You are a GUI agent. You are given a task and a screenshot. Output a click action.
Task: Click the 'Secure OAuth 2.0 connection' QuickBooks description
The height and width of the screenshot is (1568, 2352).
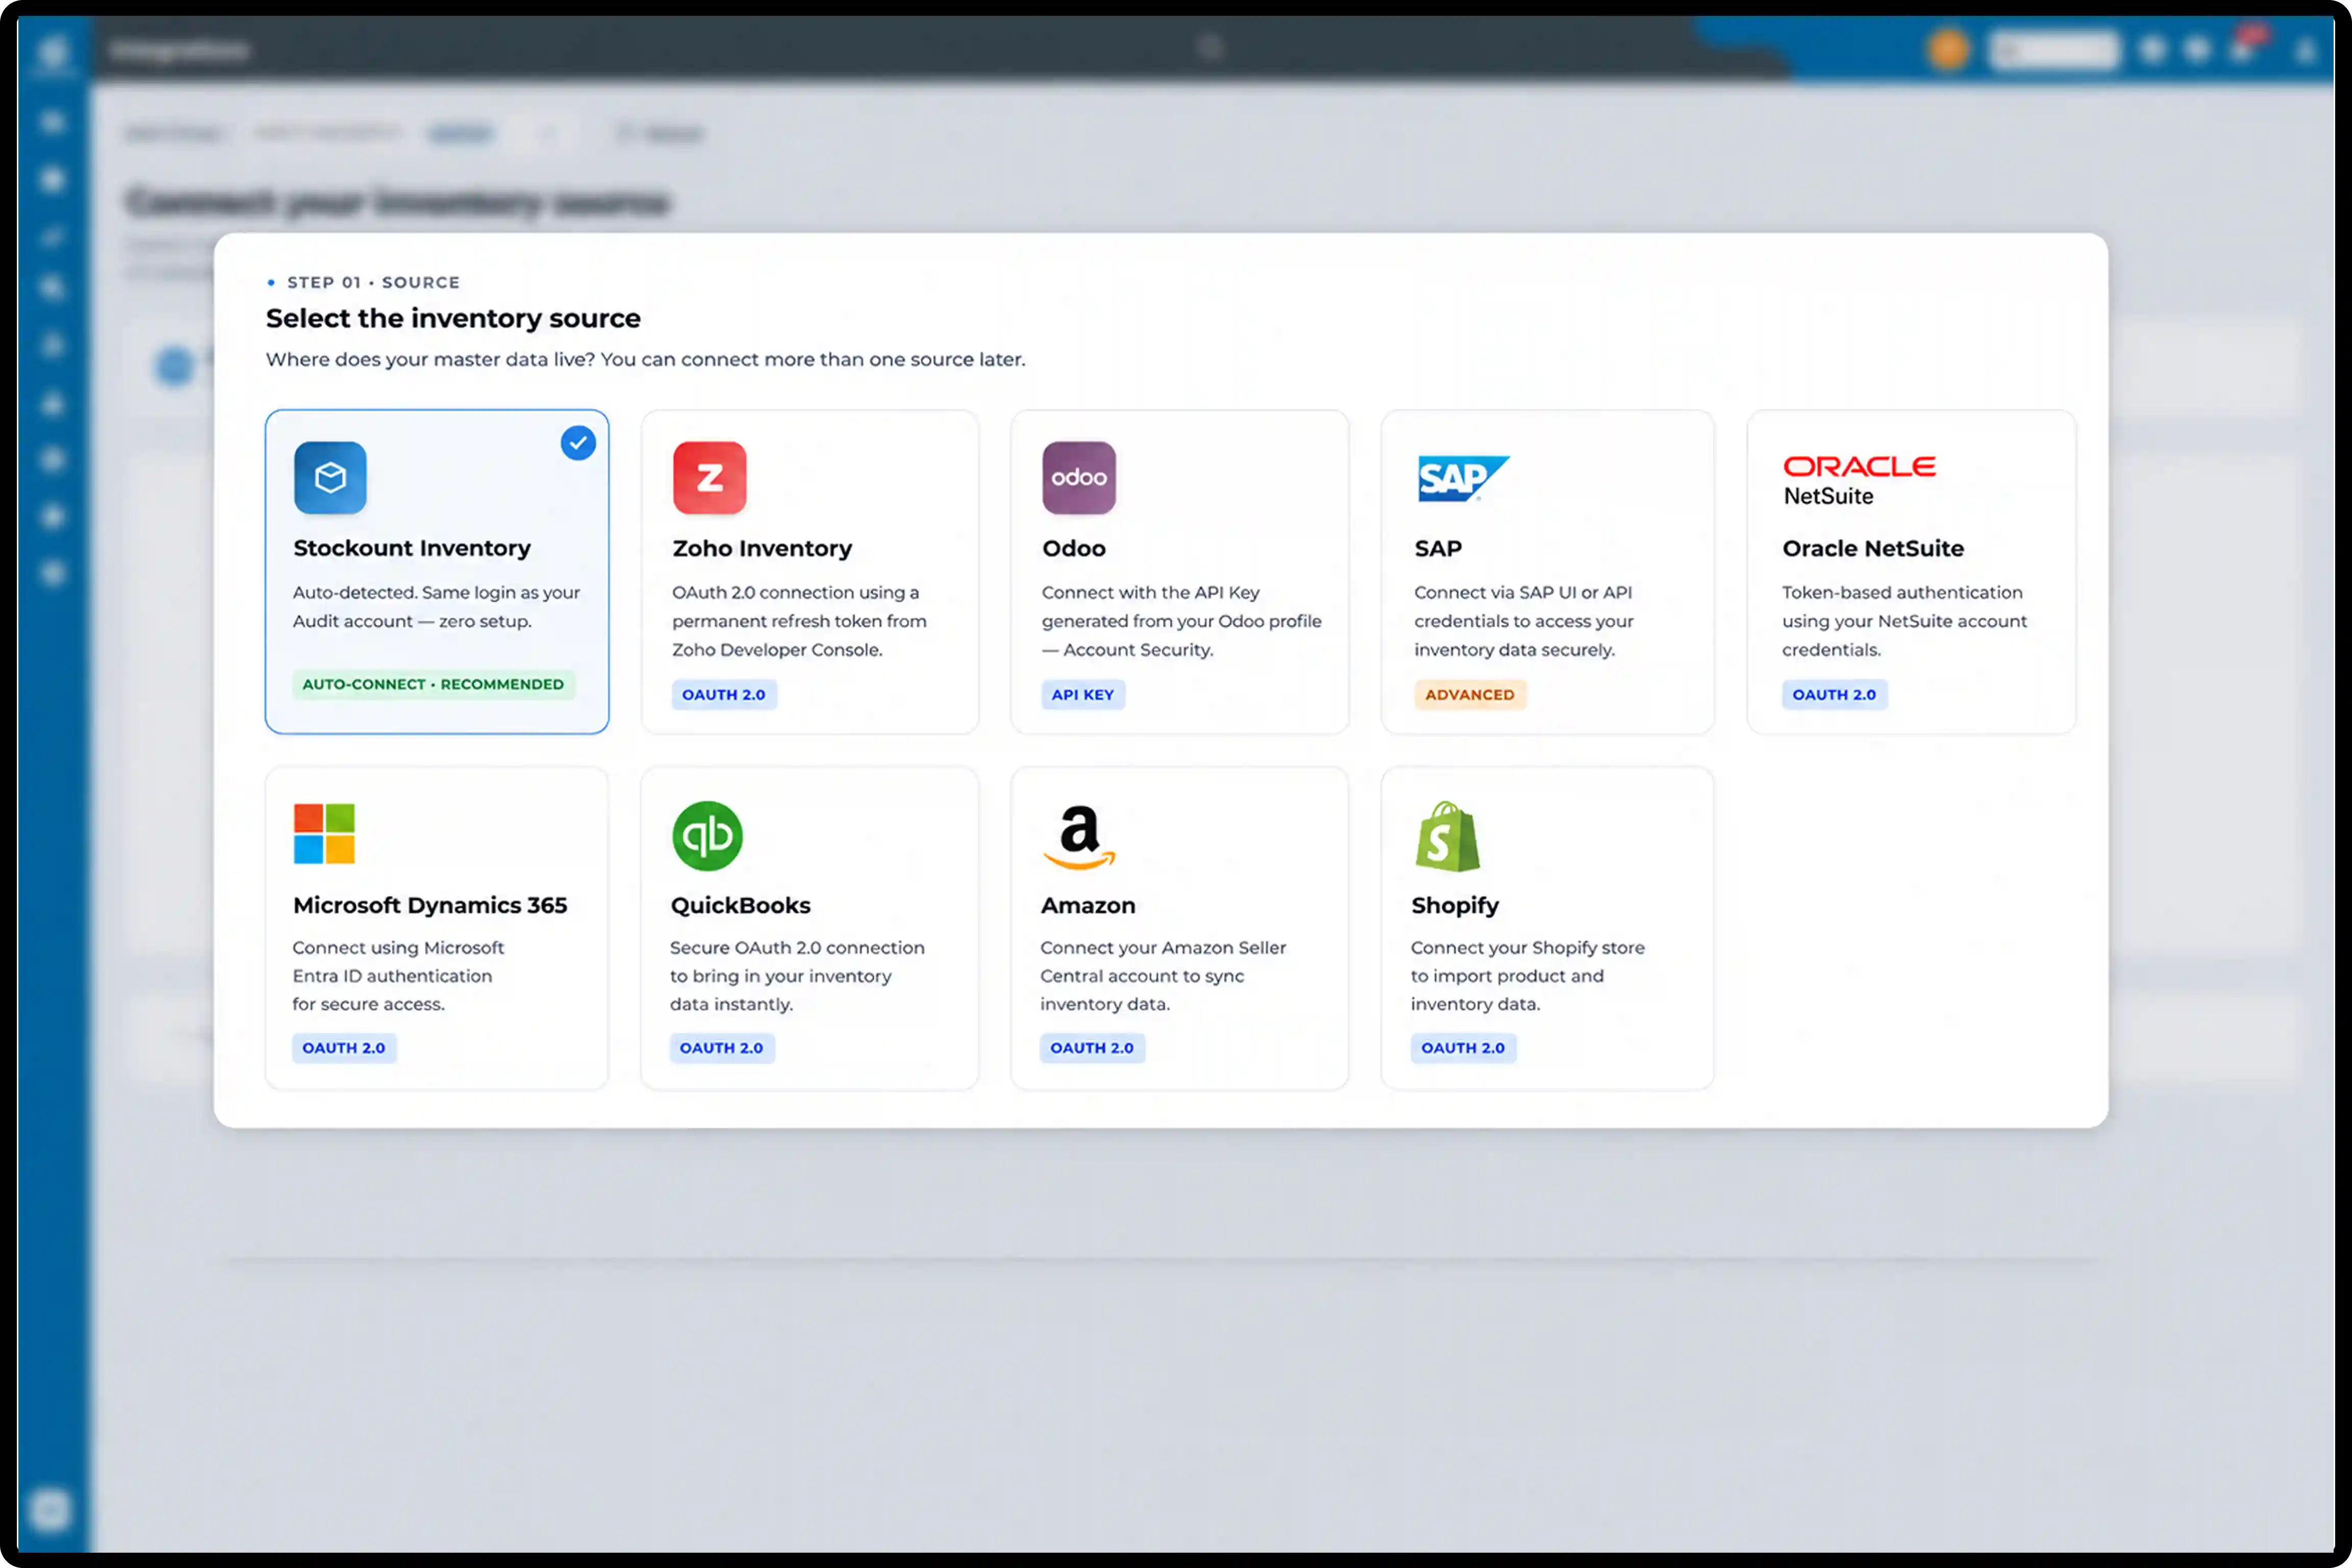(797, 975)
